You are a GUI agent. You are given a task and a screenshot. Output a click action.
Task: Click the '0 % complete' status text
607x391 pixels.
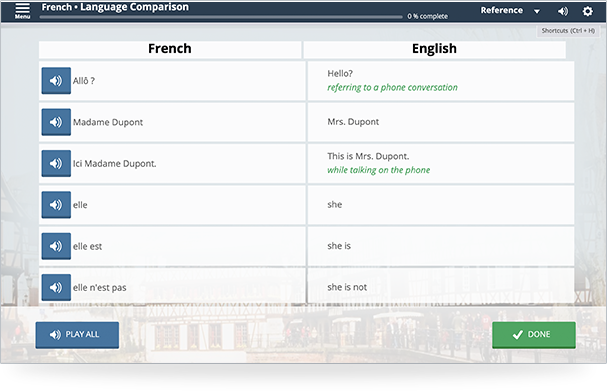(x=427, y=16)
